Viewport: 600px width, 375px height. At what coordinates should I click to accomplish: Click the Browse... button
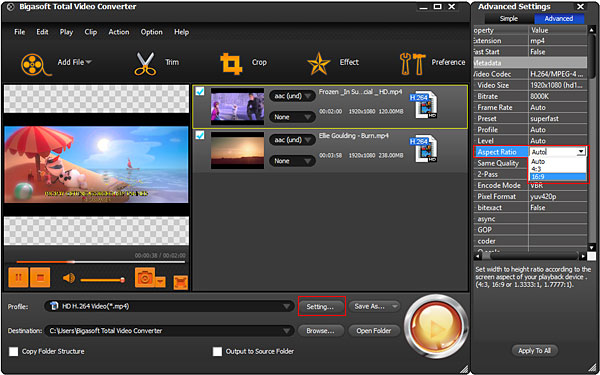320,331
